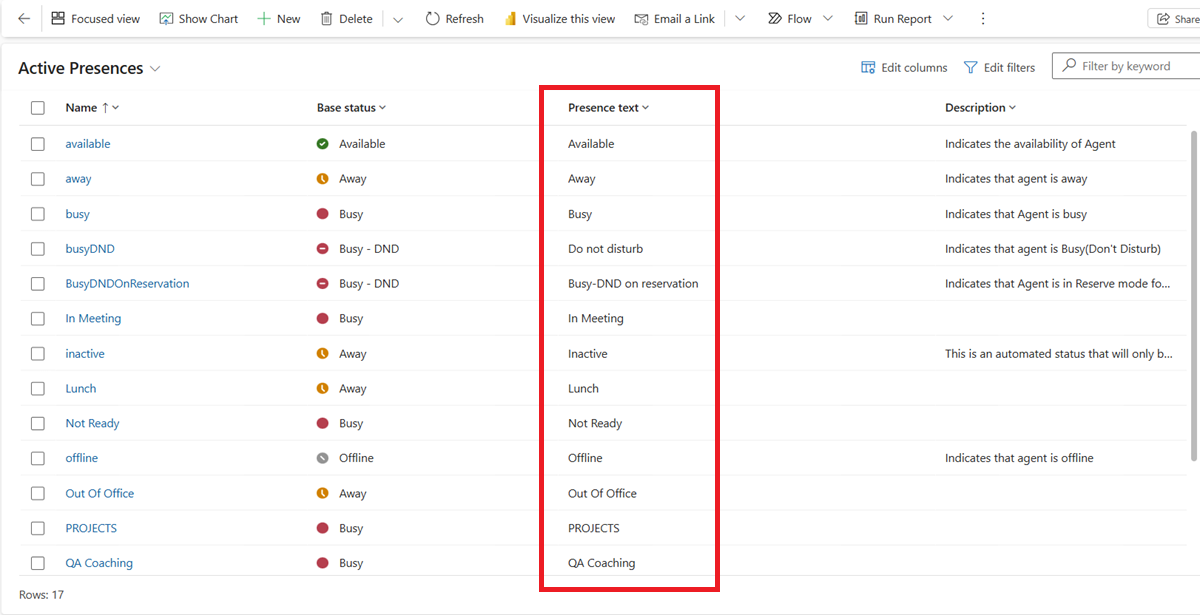Open the QA Coaching record link
The width and height of the screenshot is (1200, 615).
pos(99,563)
